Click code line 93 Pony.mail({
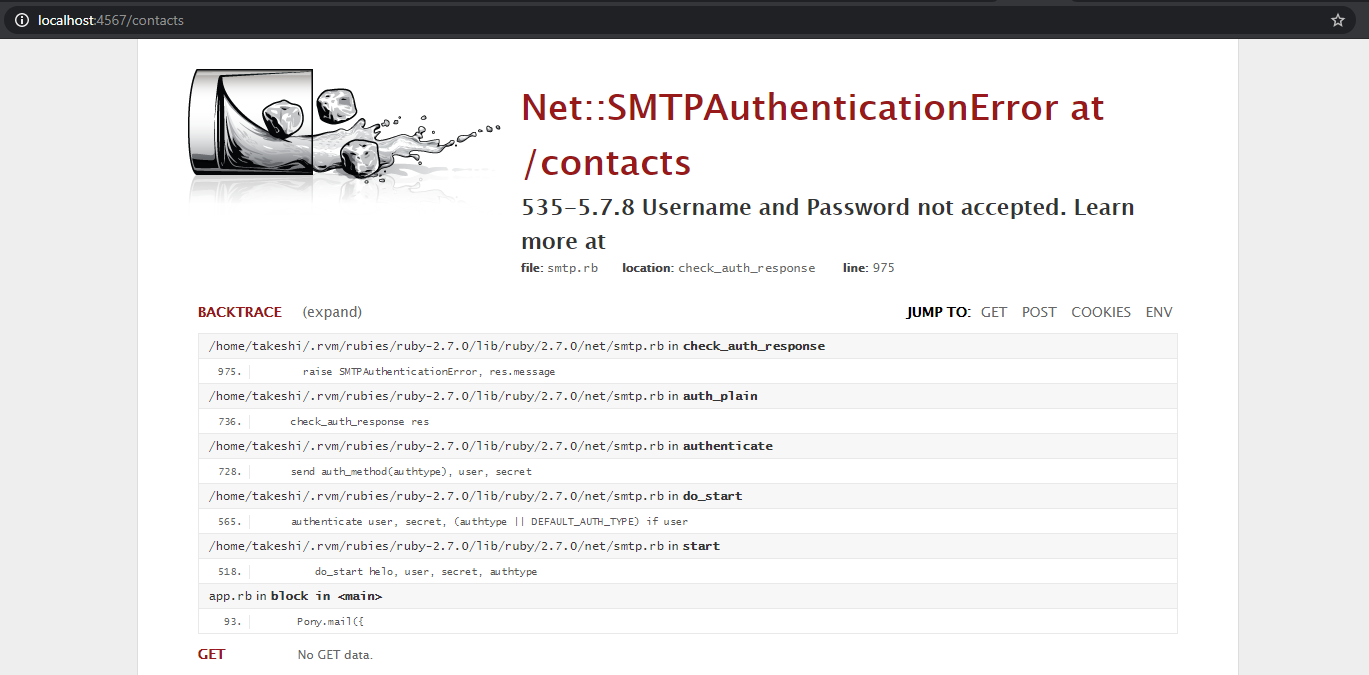 (x=688, y=621)
